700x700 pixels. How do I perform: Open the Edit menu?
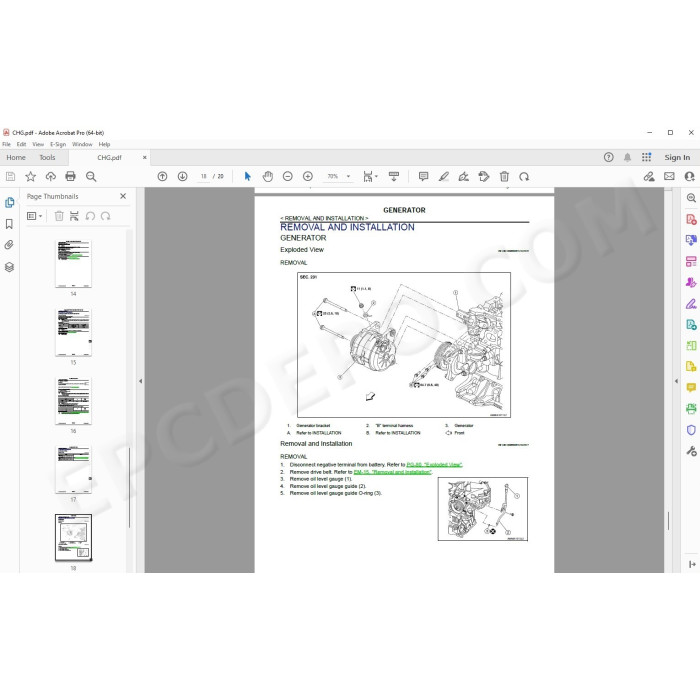click(21, 144)
